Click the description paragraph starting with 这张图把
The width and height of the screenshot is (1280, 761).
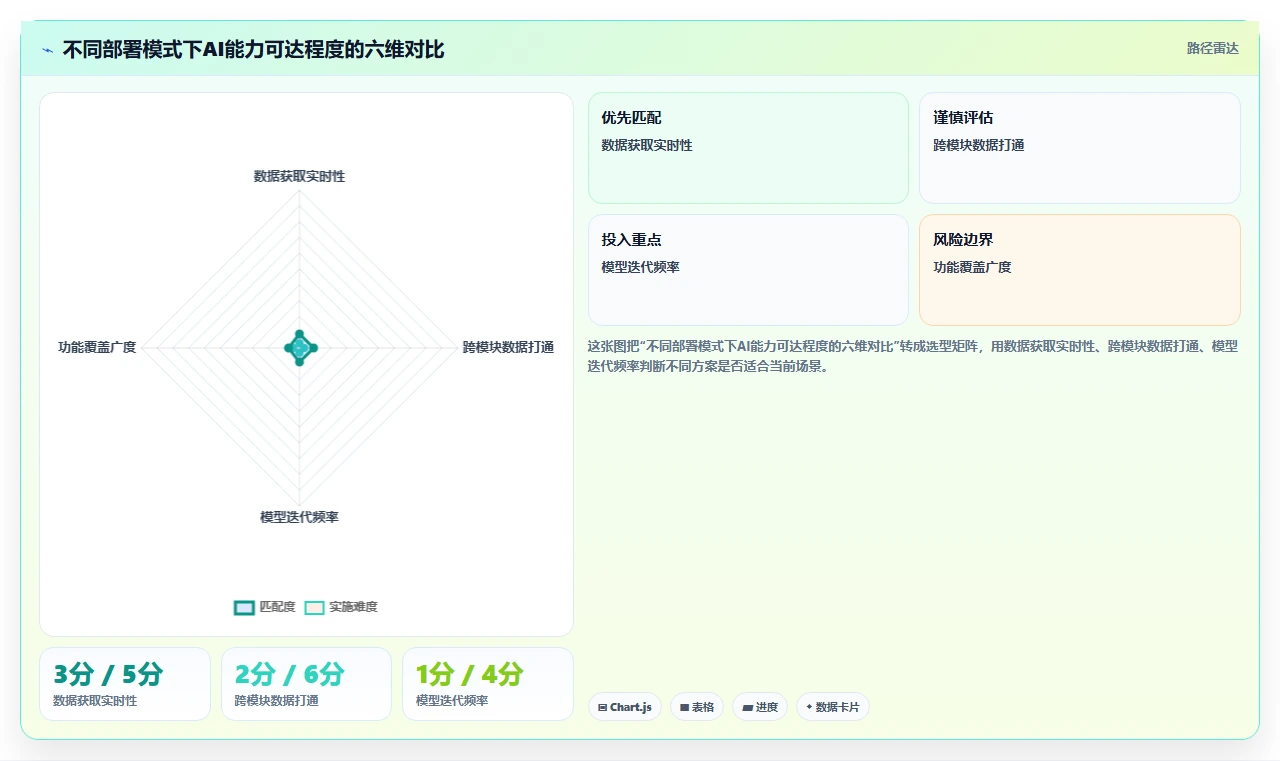913,356
